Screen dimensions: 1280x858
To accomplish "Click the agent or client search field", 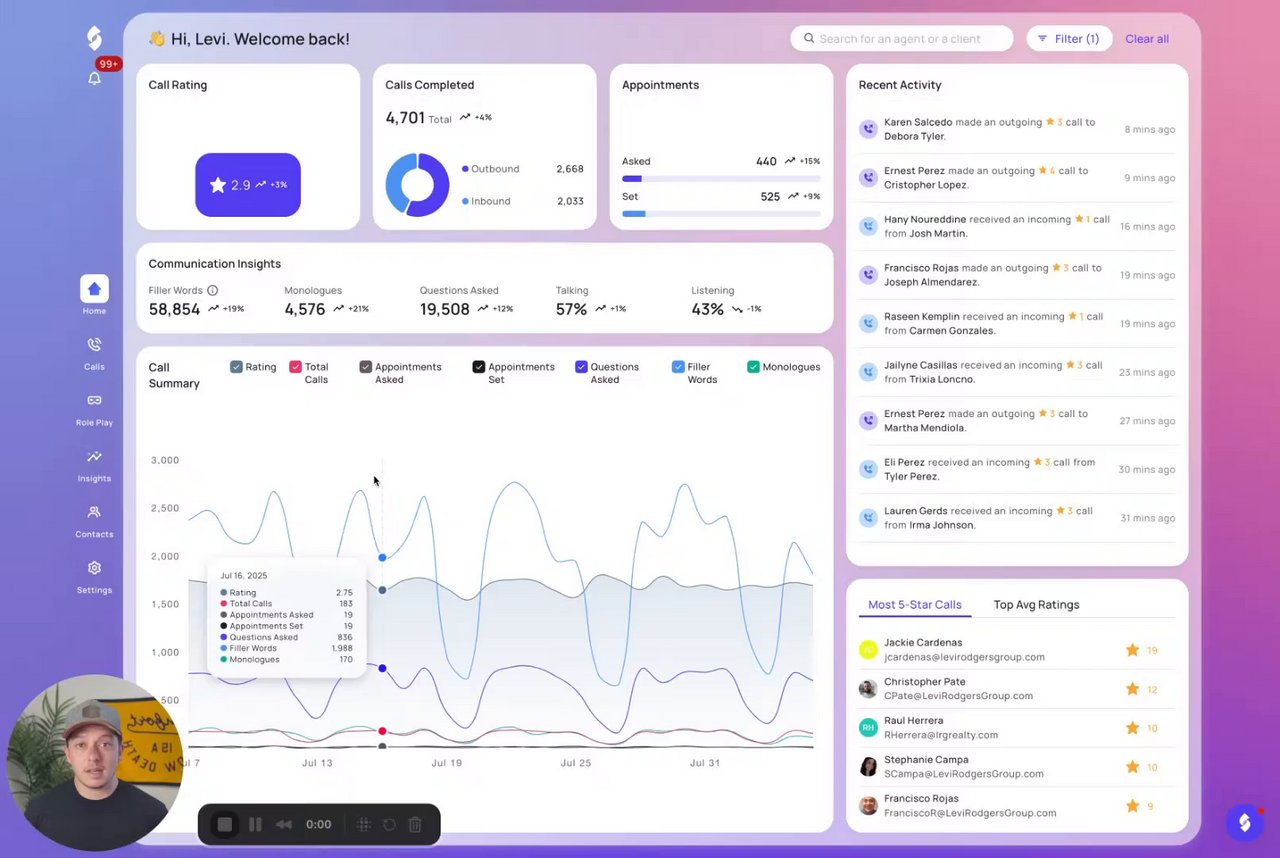I will pos(901,39).
